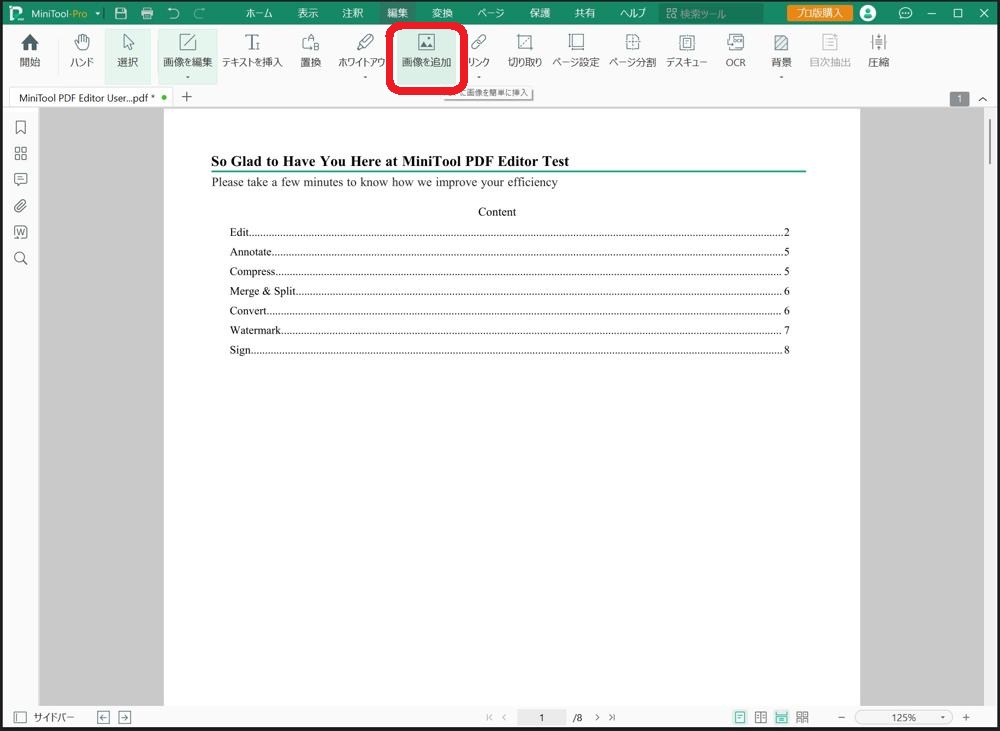Open the attachments paperclip panel
Viewport: 1000px width, 731px height.
pyautogui.click(x=20, y=206)
